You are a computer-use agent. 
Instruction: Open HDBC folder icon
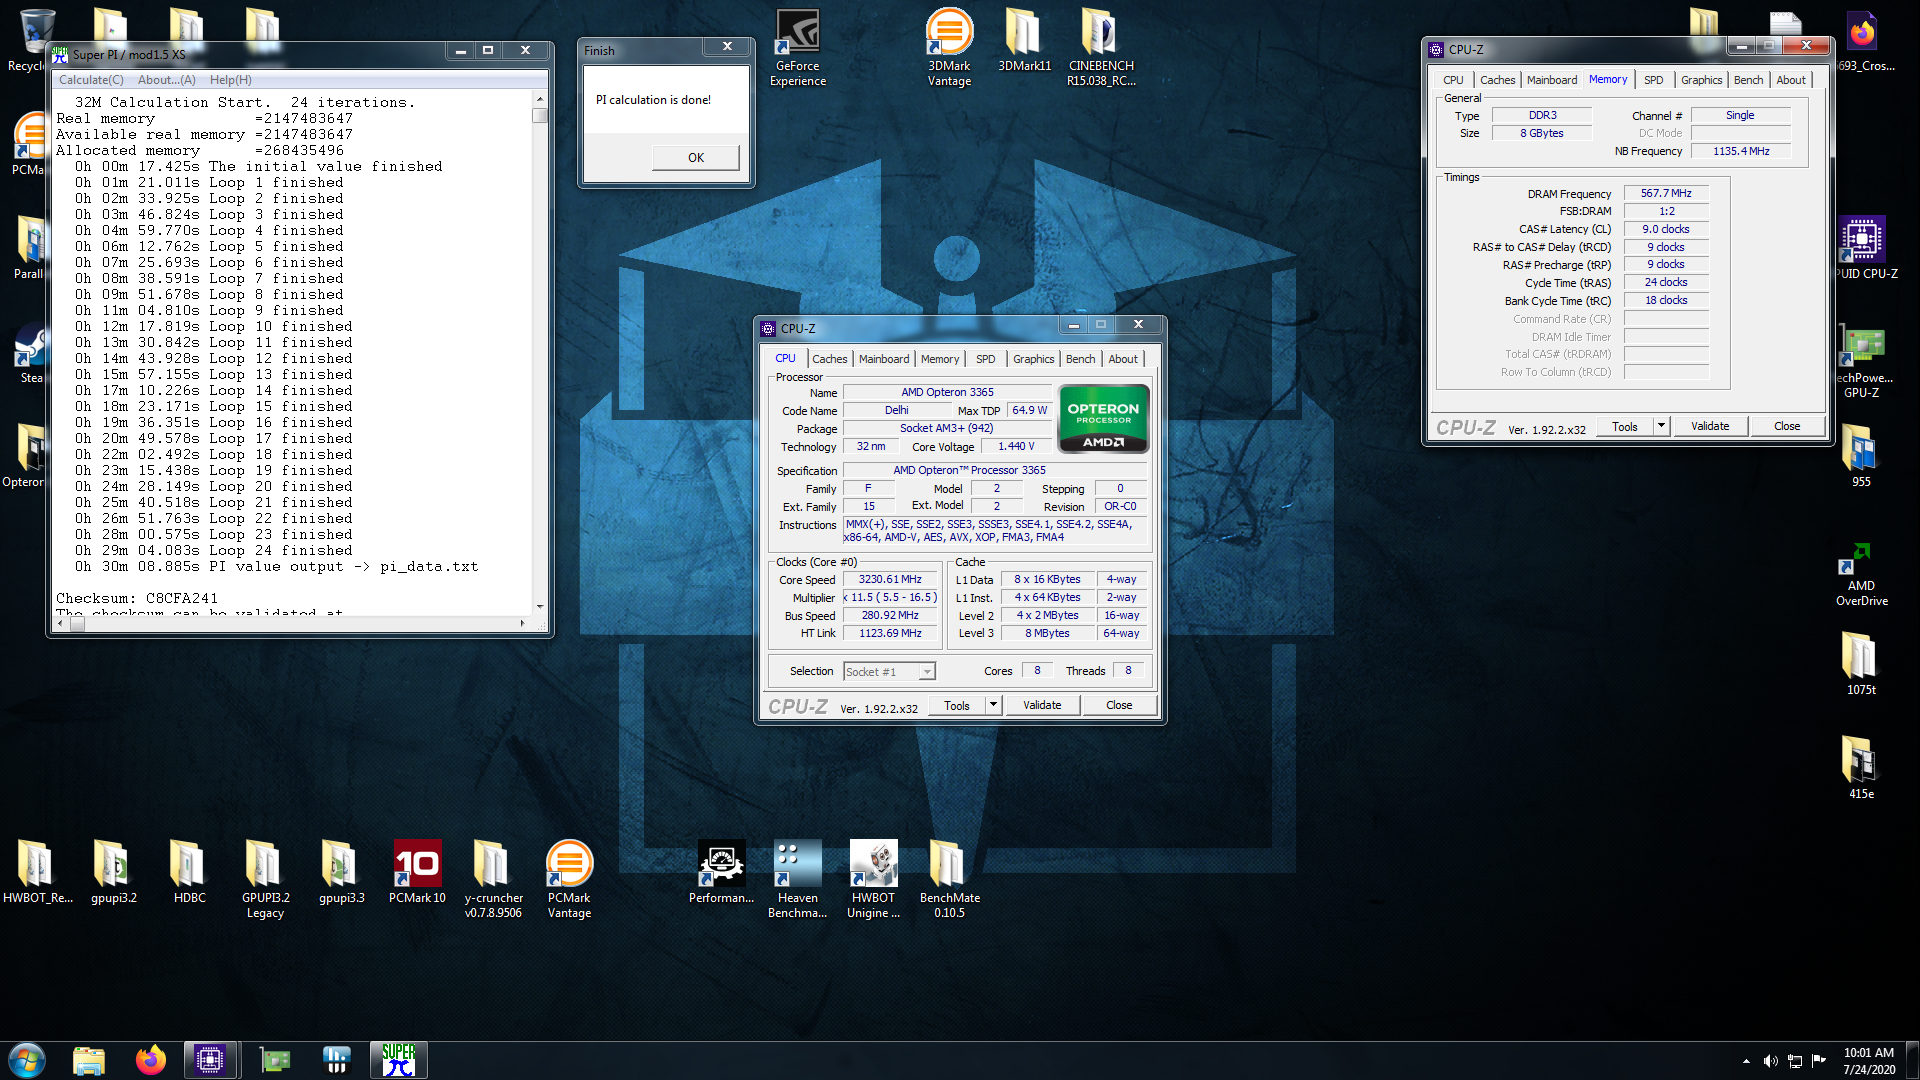(x=189, y=872)
